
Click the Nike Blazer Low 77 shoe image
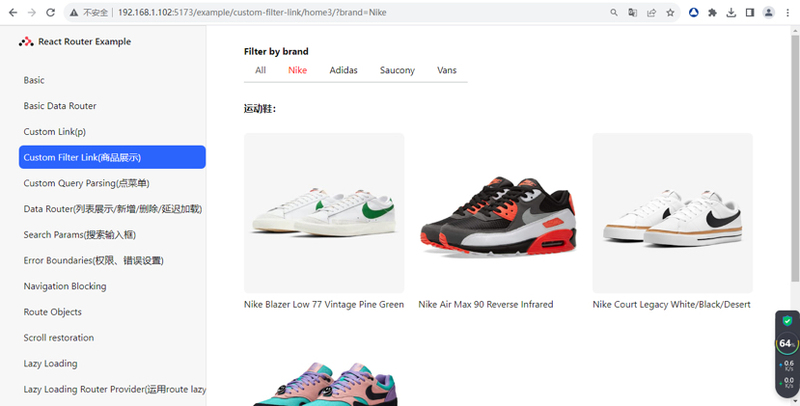(324, 213)
